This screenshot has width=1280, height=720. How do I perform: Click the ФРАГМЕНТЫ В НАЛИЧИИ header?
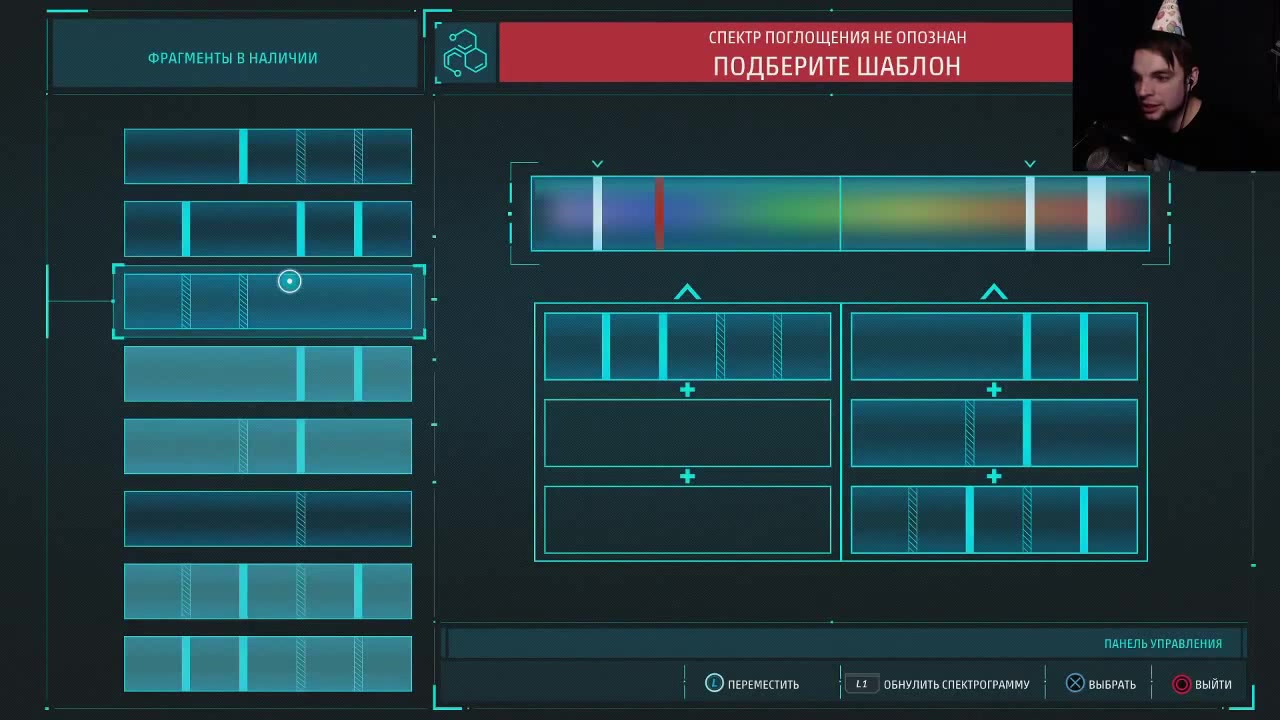coord(233,58)
